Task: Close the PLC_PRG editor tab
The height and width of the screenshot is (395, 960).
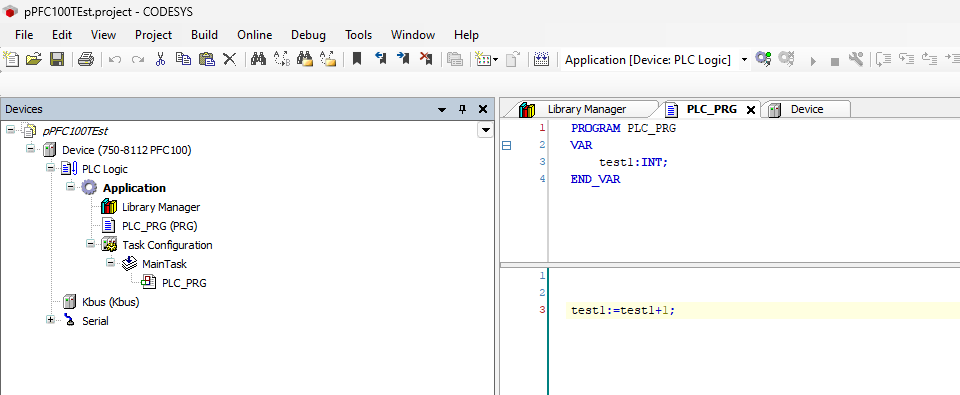Action: (751, 110)
